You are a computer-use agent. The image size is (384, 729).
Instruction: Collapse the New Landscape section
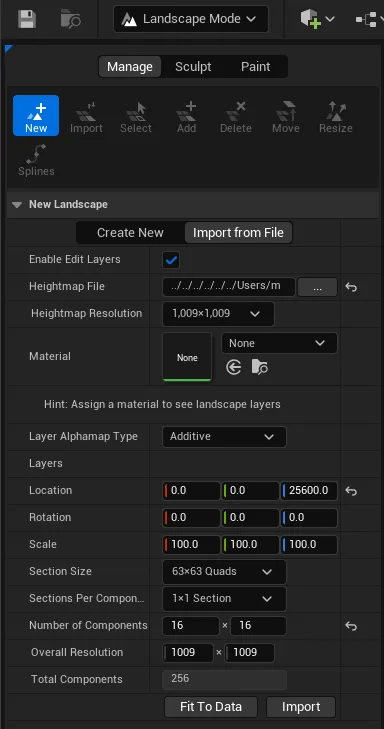point(17,205)
